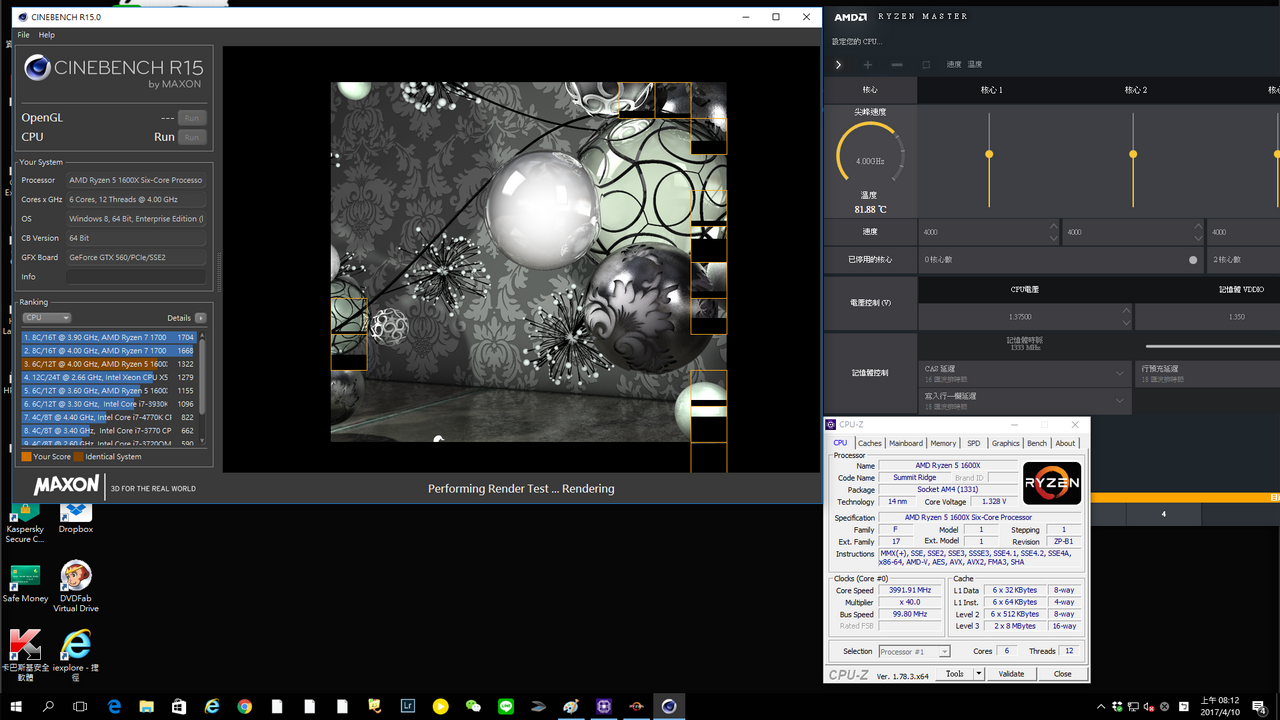Click Run button next to CPU
The width and height of the screenshot is (1280, 720).
point(192,137)
